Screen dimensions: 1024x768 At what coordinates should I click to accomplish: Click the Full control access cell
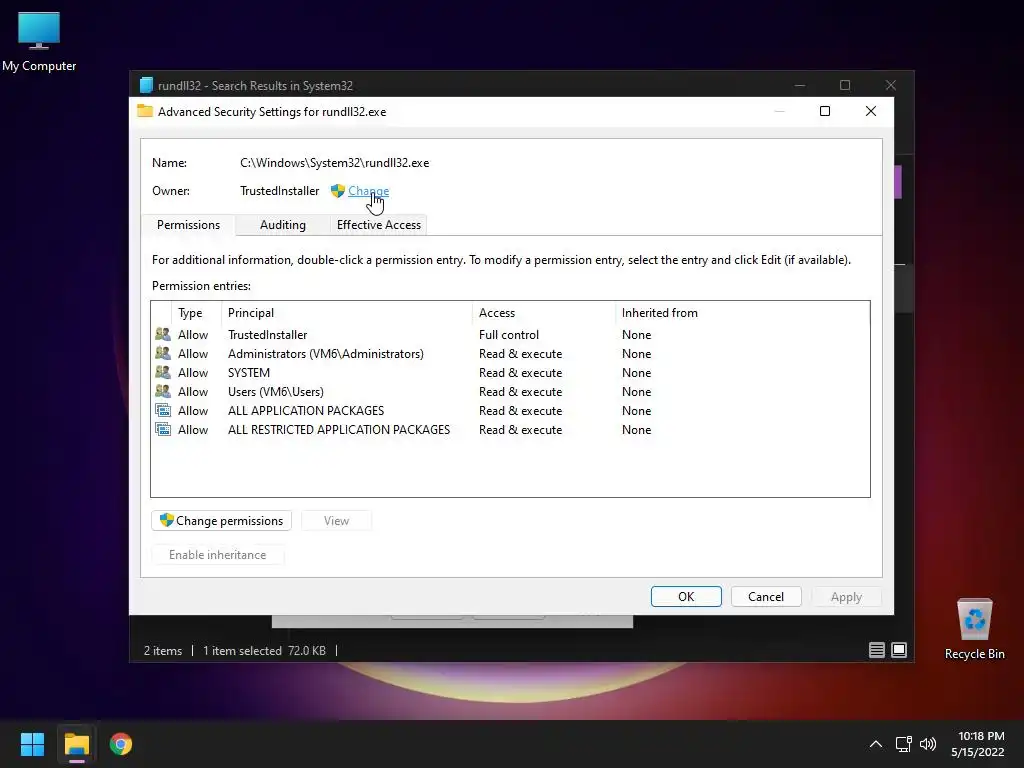point(509,334)
